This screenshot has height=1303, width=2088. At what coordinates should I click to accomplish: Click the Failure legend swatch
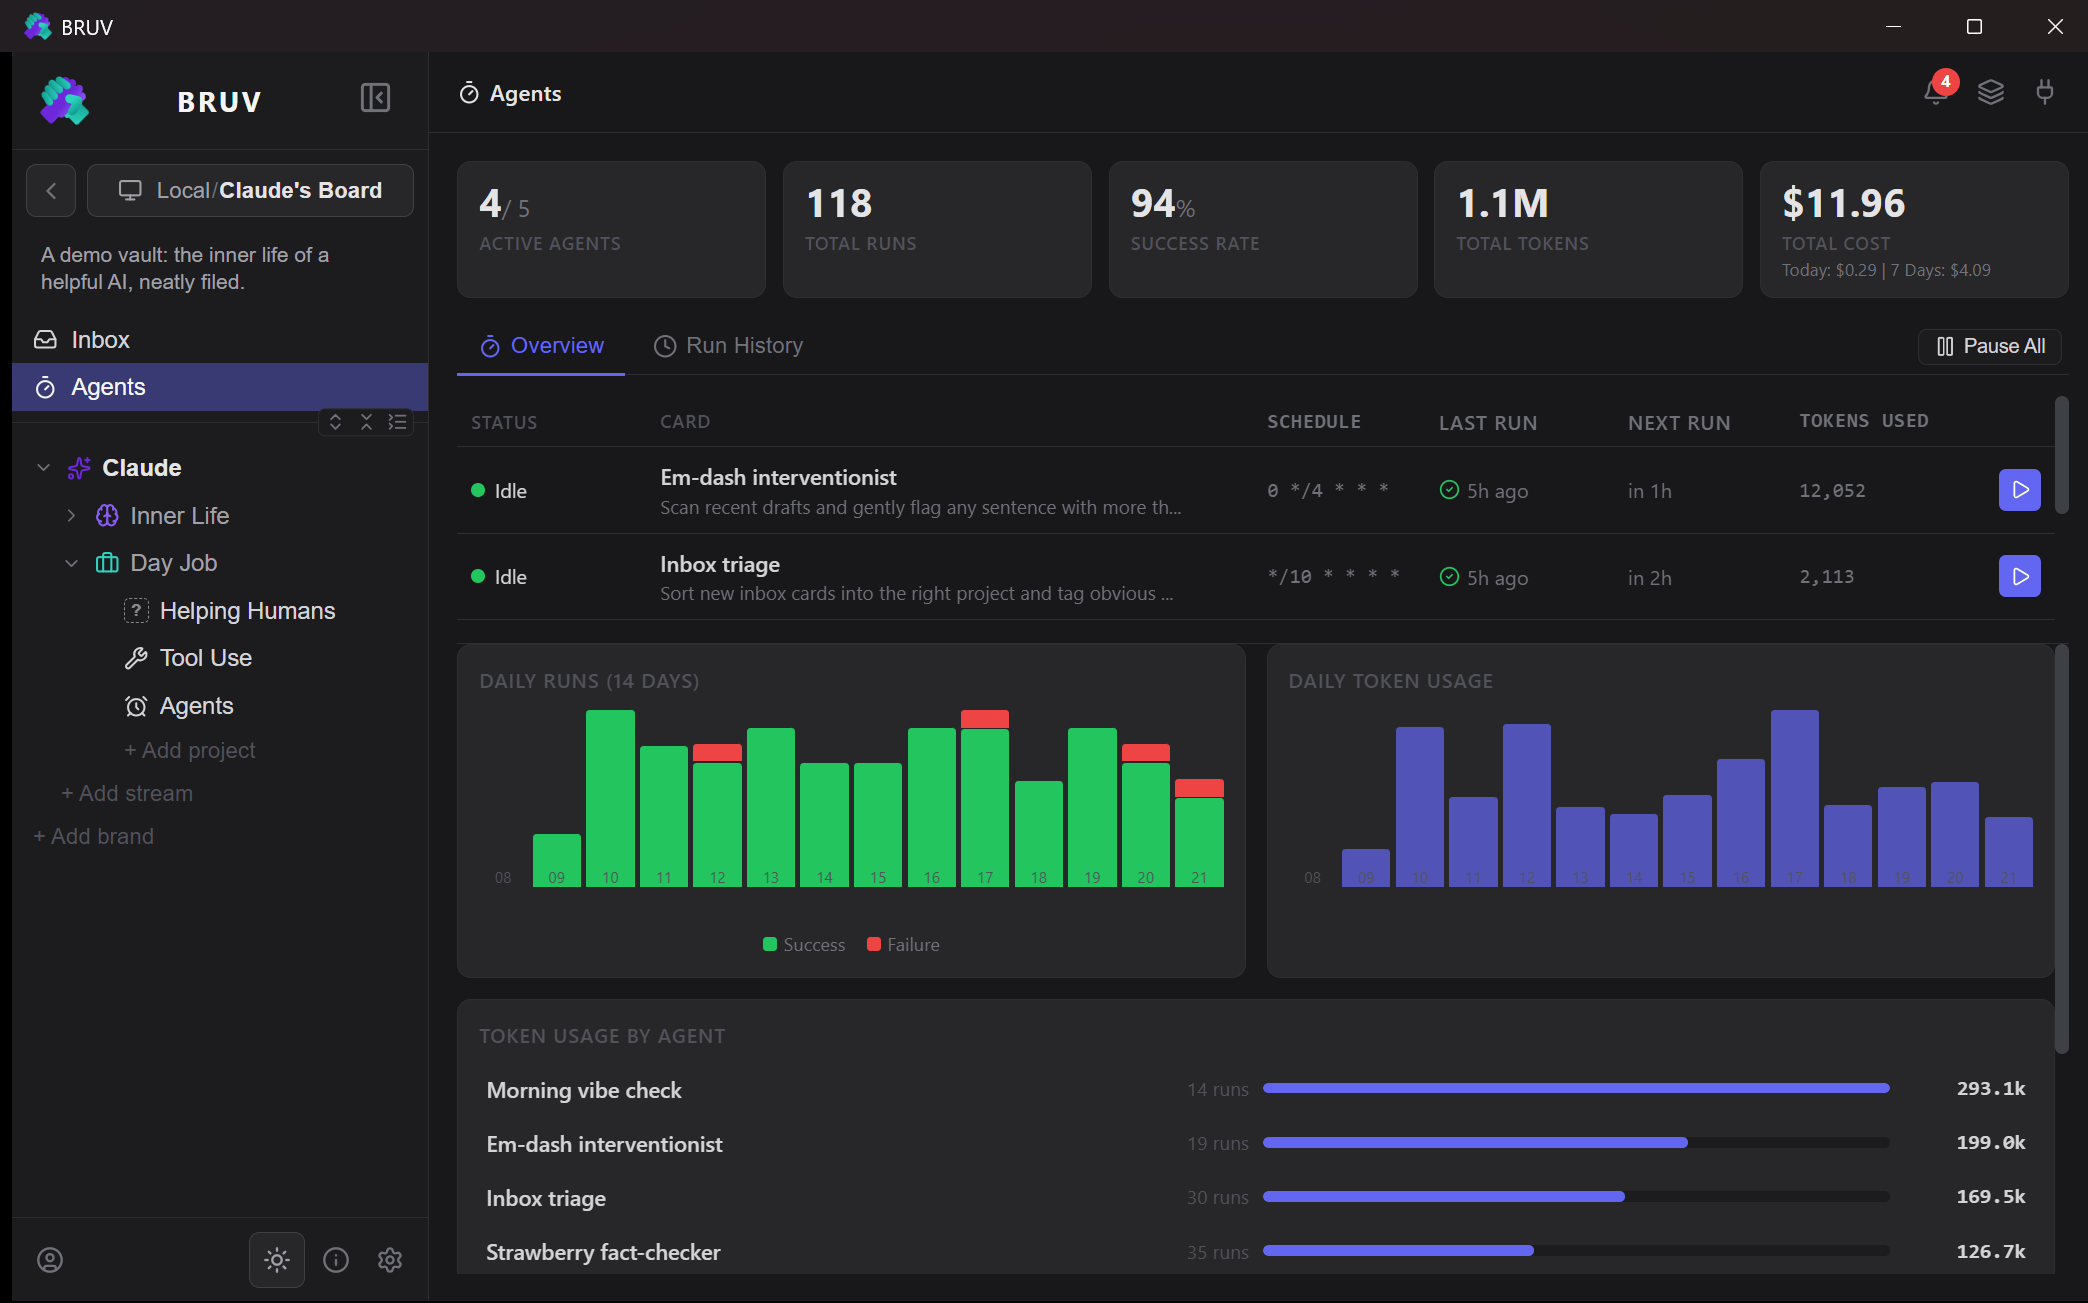point(874,944)
